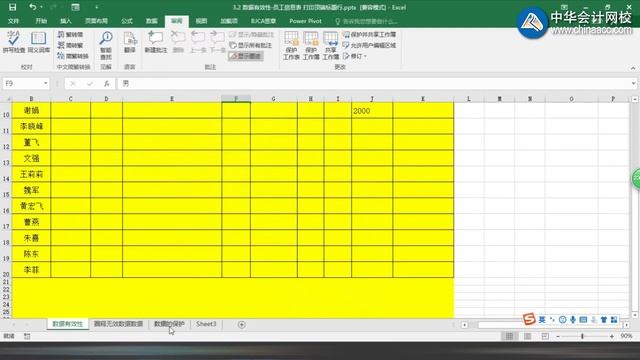This screenshot has height=360, width=640.
Task: Open zoom dialog via 90% label
Action: [x=627, y=336]
